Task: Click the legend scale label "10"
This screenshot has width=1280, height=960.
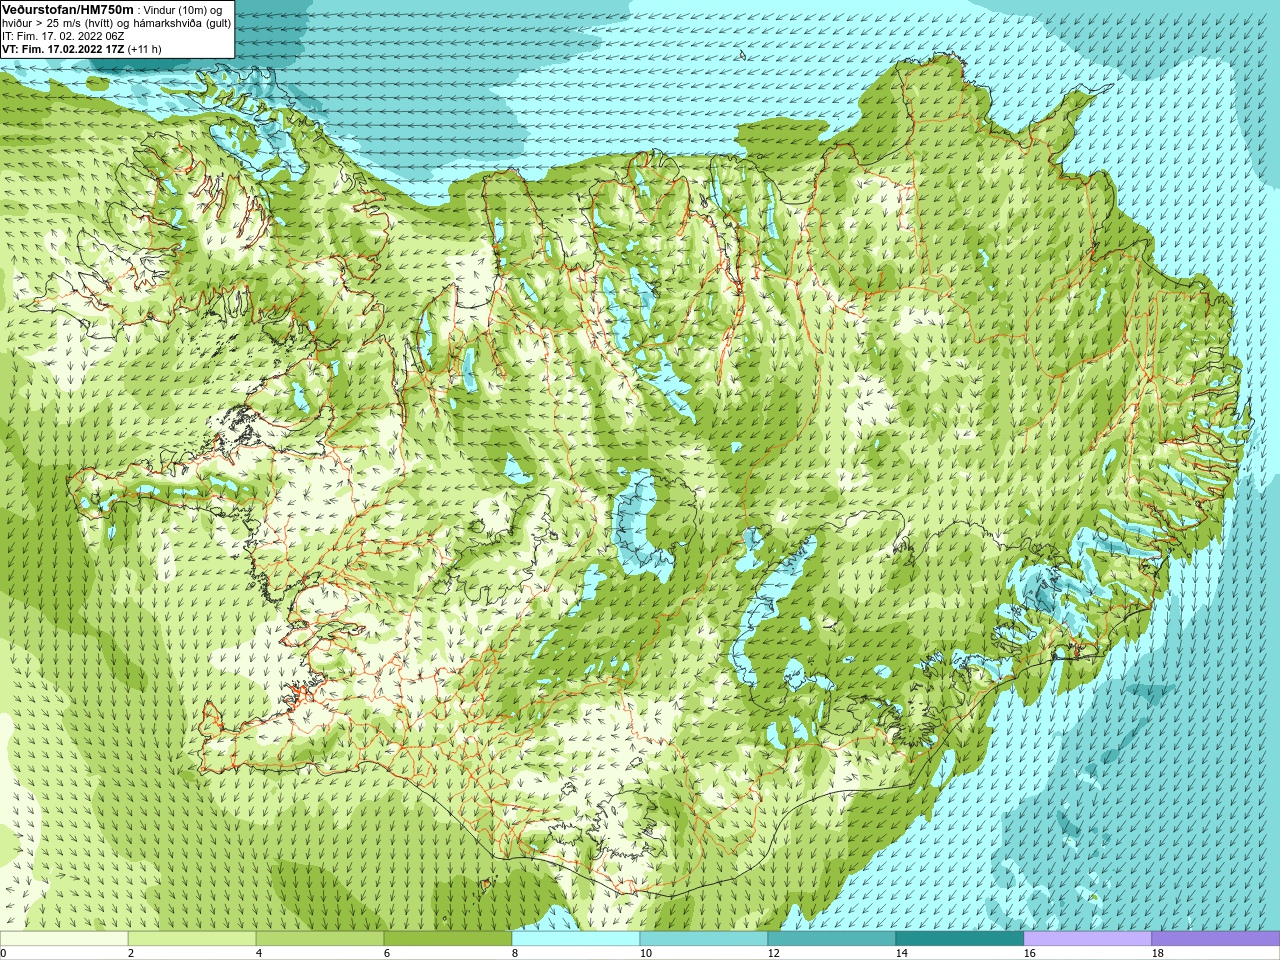Action: (646, 953)
